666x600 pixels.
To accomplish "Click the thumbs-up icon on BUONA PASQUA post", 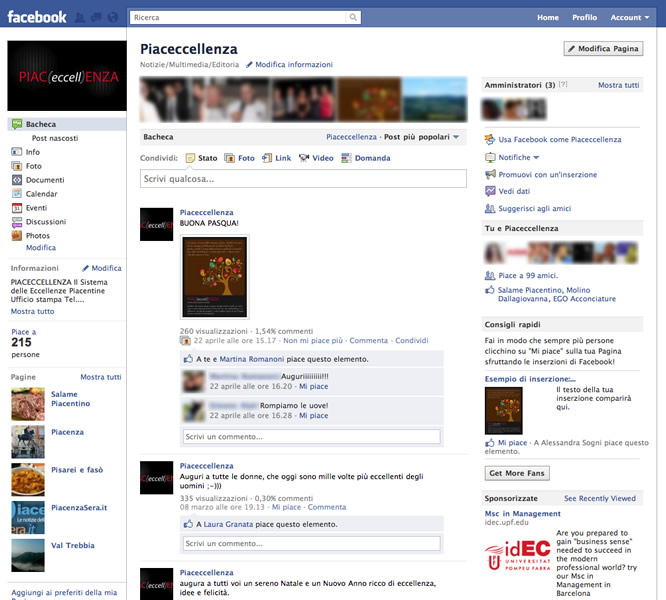I will [x=188, y=359].
